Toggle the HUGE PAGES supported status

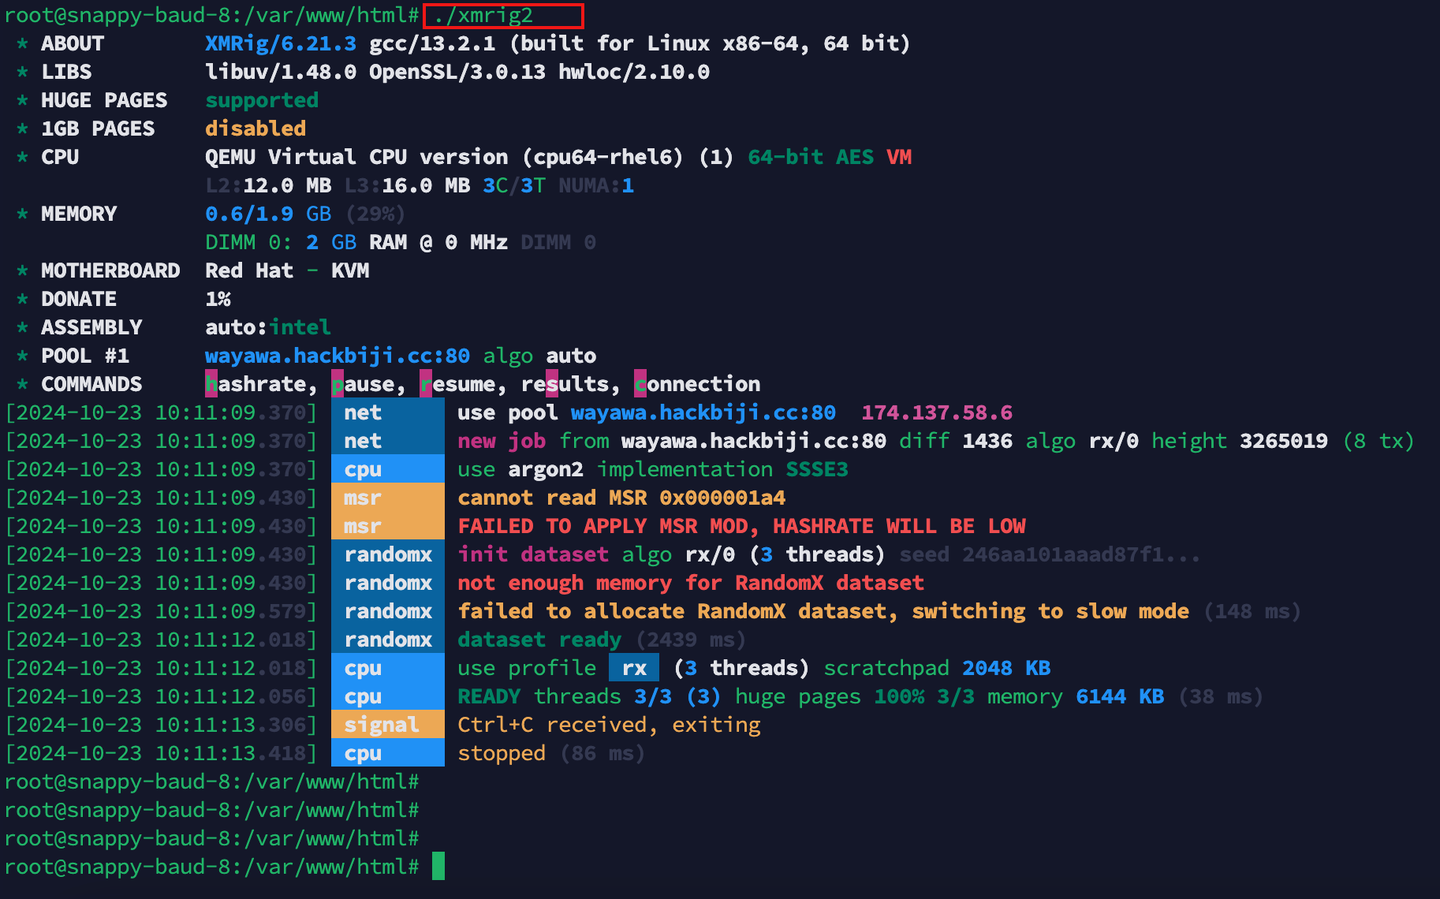tap(261, 100)
